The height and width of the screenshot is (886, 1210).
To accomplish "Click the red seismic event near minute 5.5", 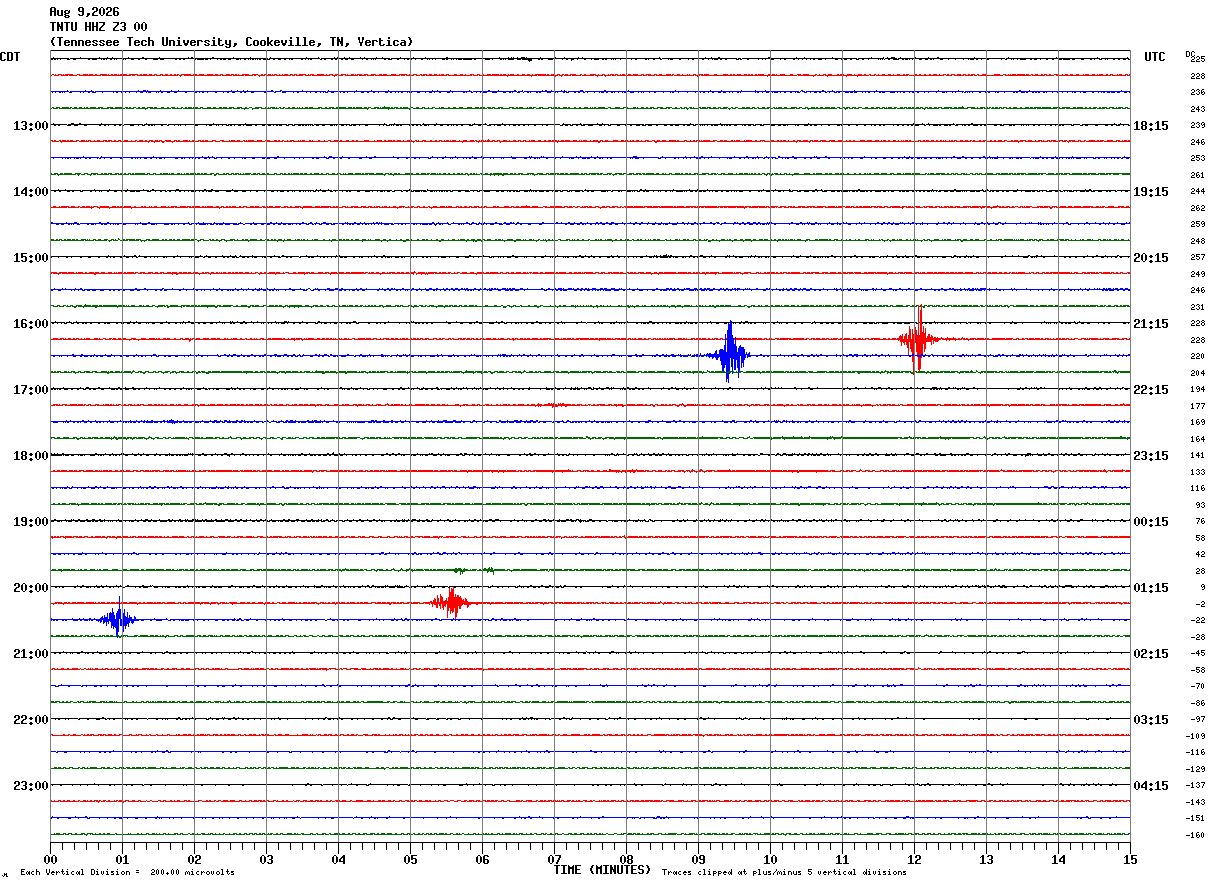I will pyautogui.click(x=451, y=602).
